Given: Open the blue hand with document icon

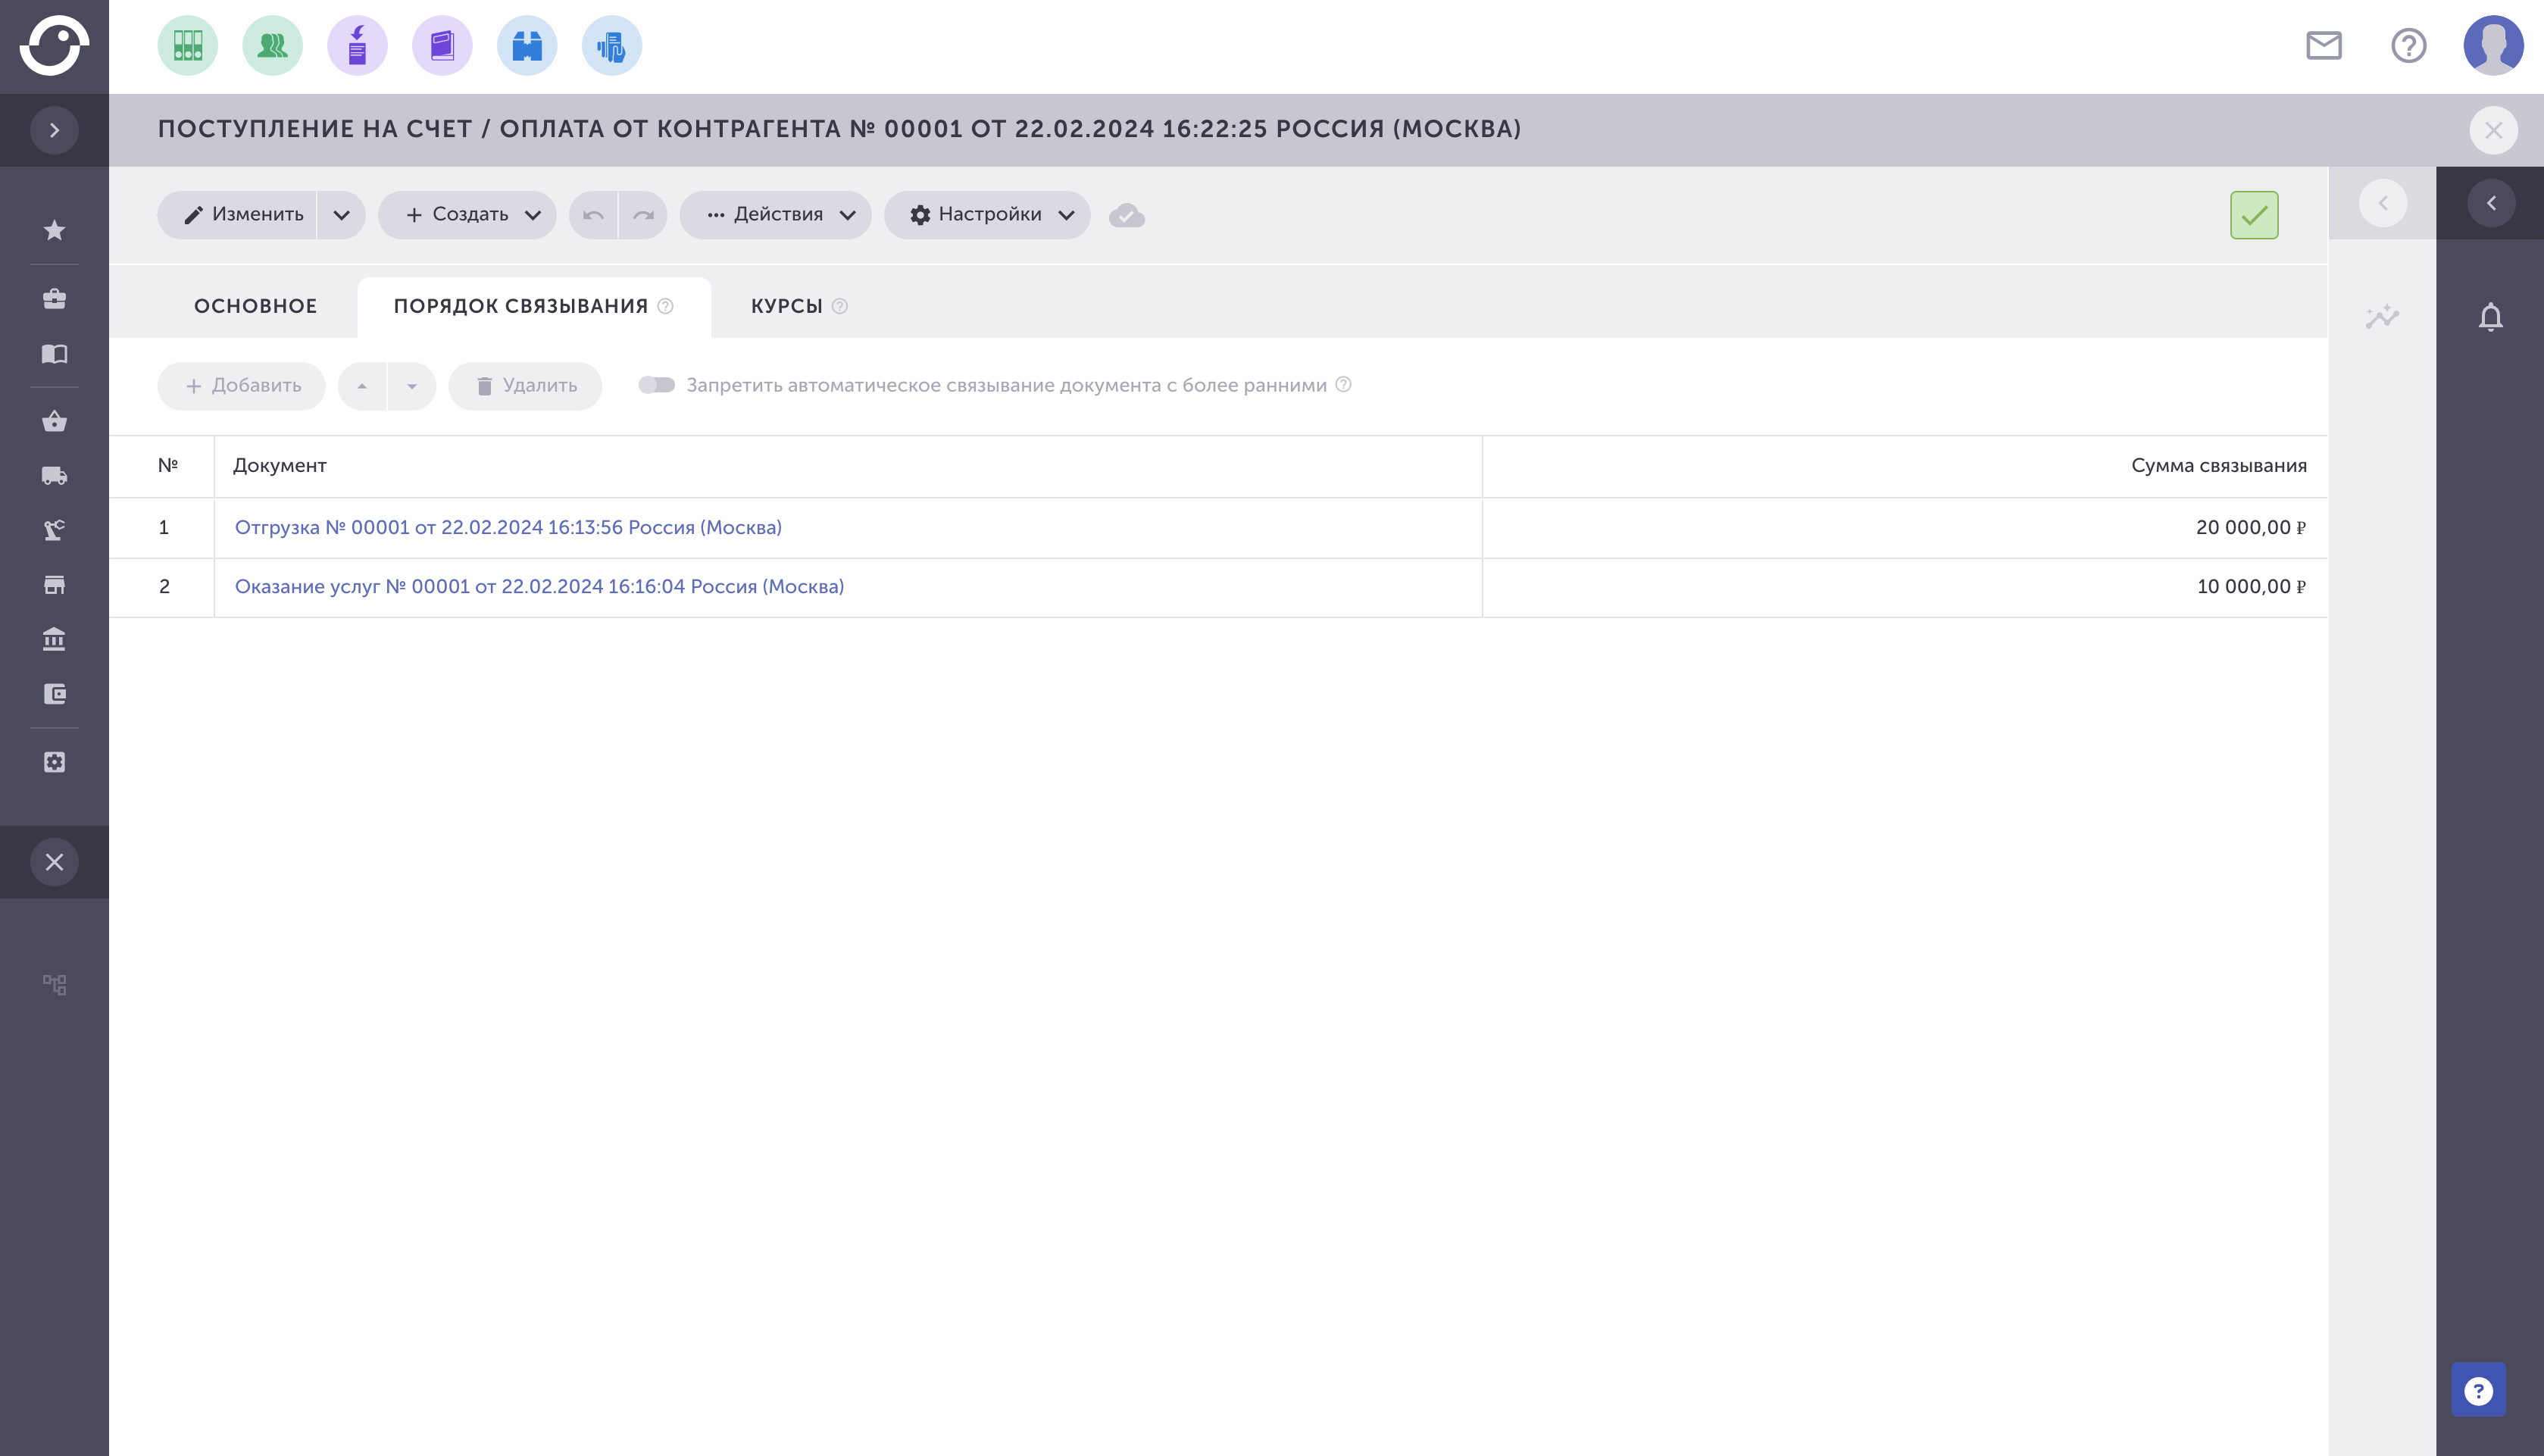Looking at the screenshot, I should coord(612,45).
